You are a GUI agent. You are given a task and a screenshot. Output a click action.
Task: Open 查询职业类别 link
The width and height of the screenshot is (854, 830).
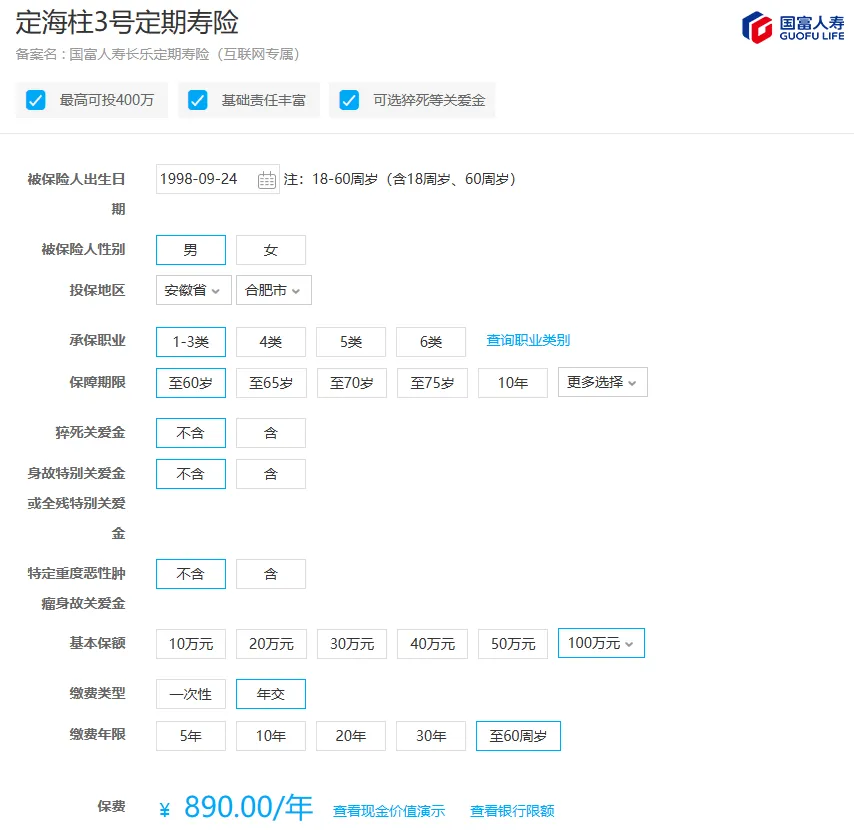coord(528,340)
